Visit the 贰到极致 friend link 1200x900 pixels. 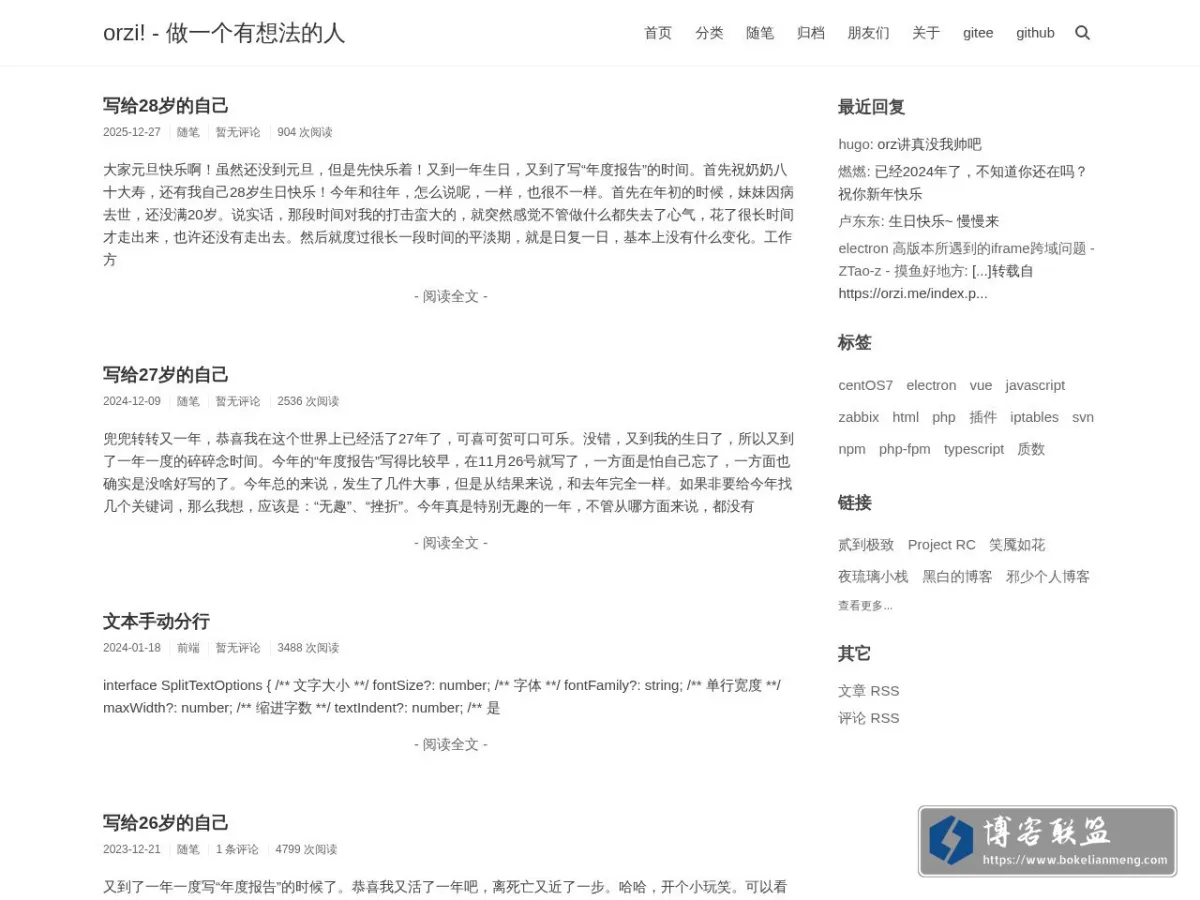866,545
